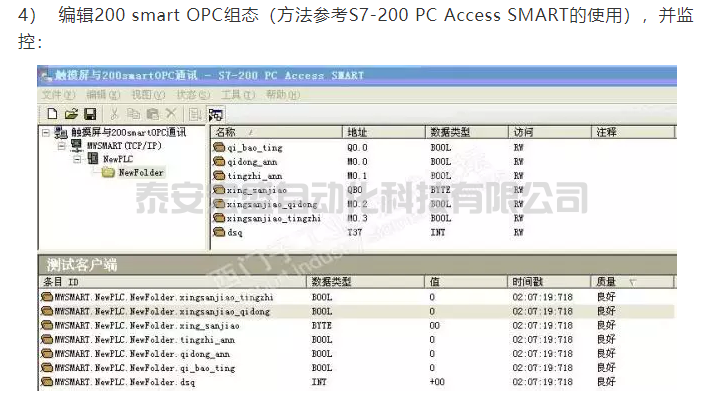Sort test client by 质量 column header

[632, 281]
